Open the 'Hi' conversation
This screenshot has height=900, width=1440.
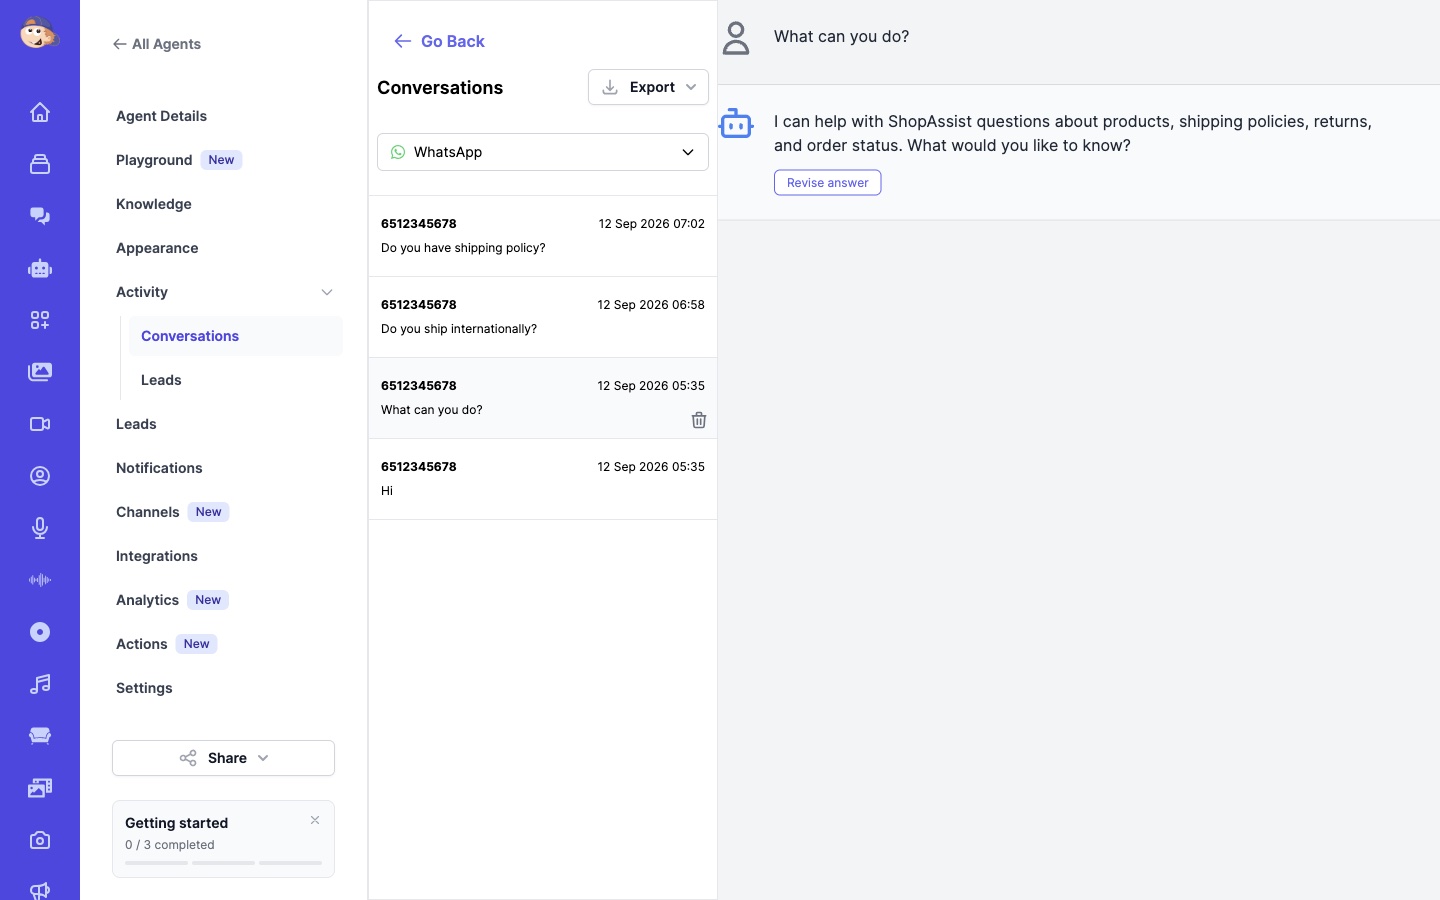tap(543, 479)
